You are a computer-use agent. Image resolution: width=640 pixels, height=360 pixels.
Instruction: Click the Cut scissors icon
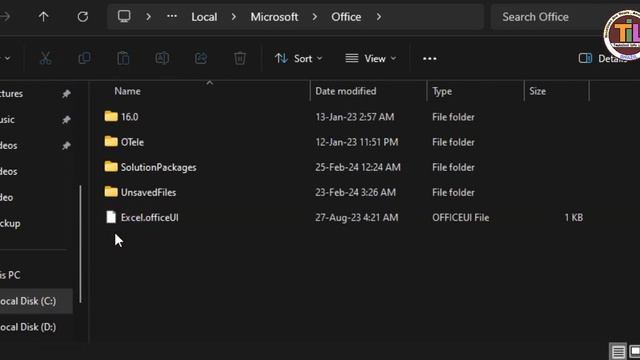pos(46,58)
